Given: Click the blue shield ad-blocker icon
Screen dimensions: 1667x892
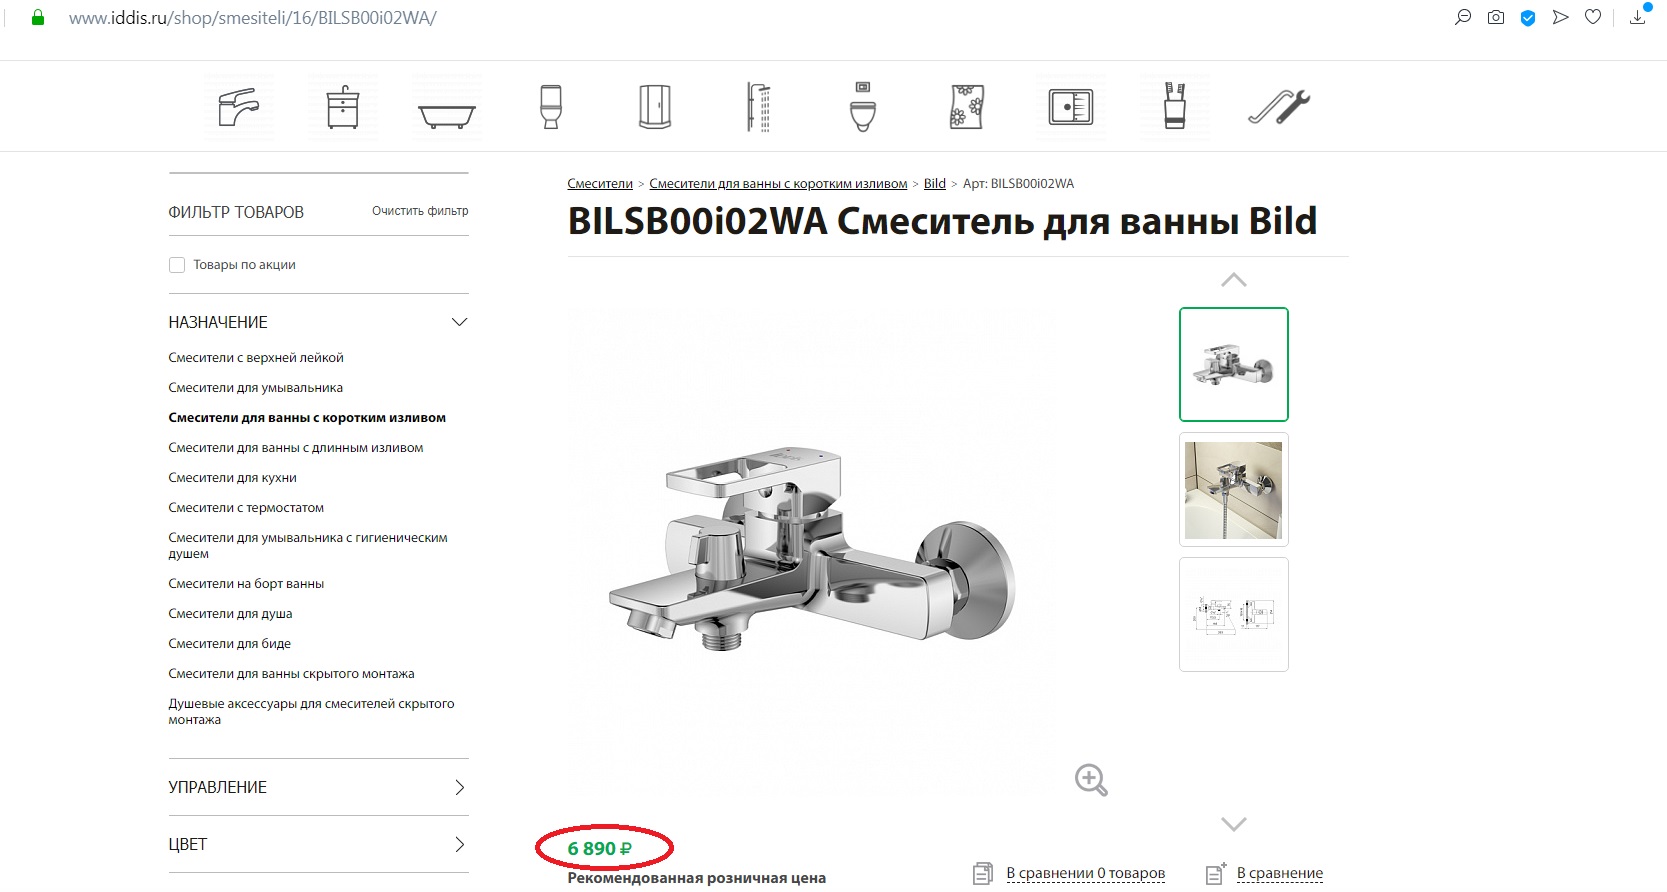Looking at the screenshot, I should (1528, 17).
